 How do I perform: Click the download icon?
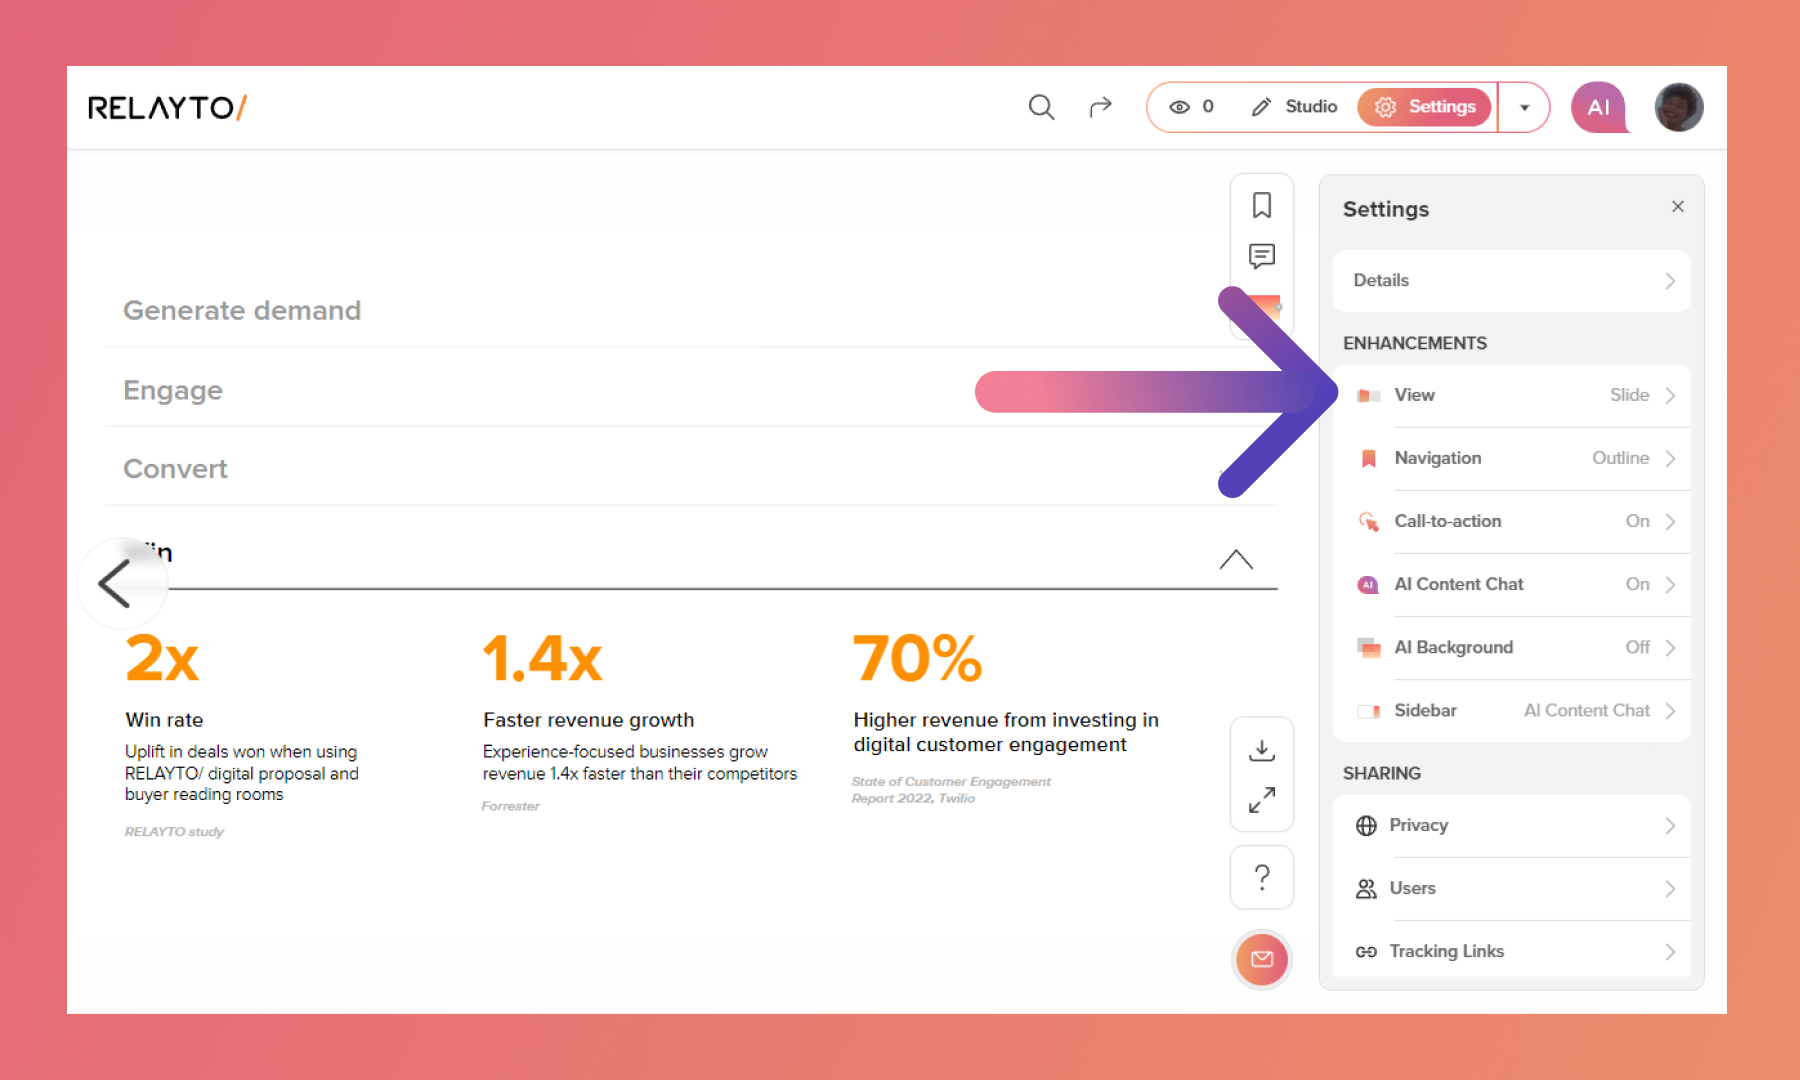coord(1262,750)
